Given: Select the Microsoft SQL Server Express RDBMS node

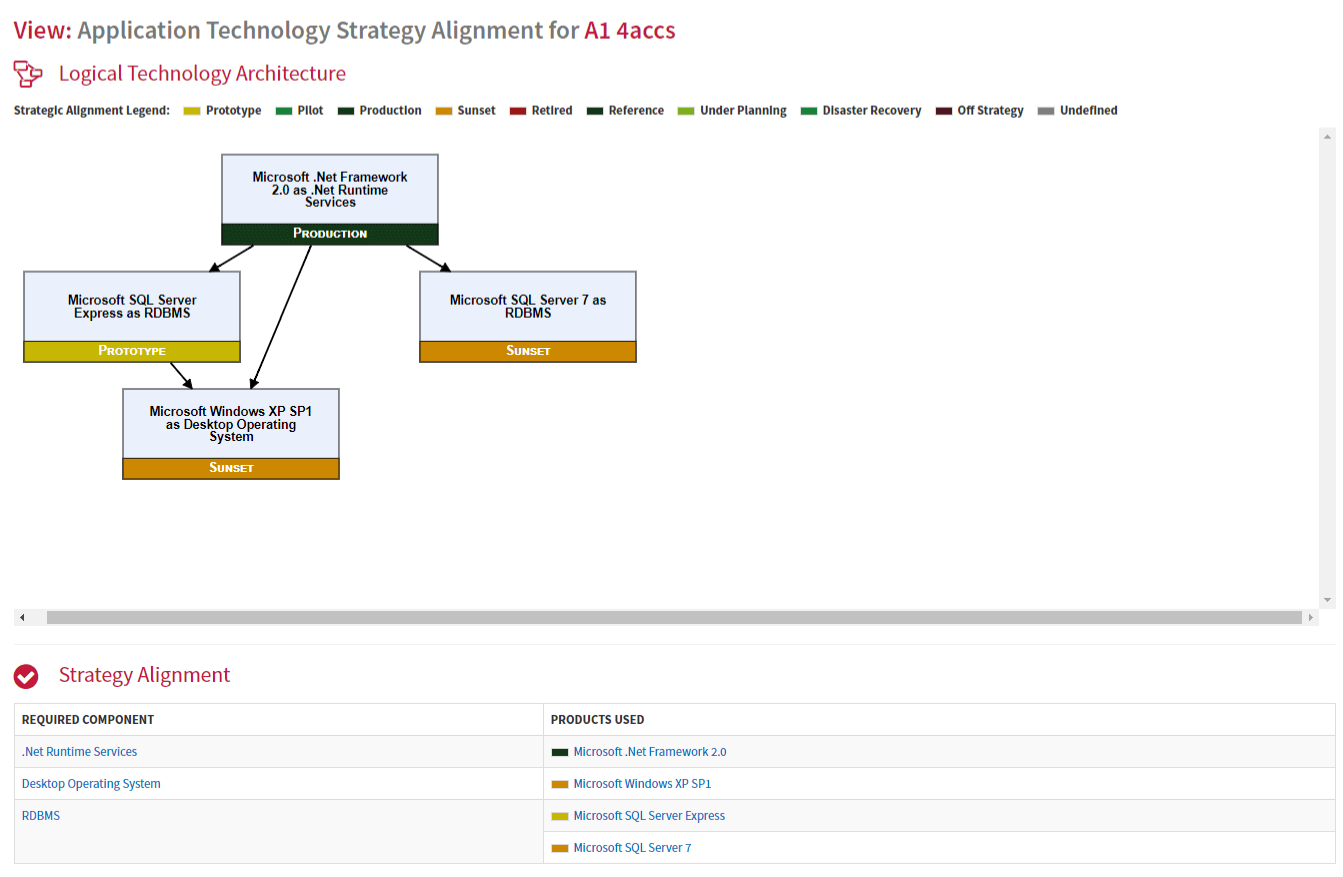Looking at the screenshot, I should [132, 316].
